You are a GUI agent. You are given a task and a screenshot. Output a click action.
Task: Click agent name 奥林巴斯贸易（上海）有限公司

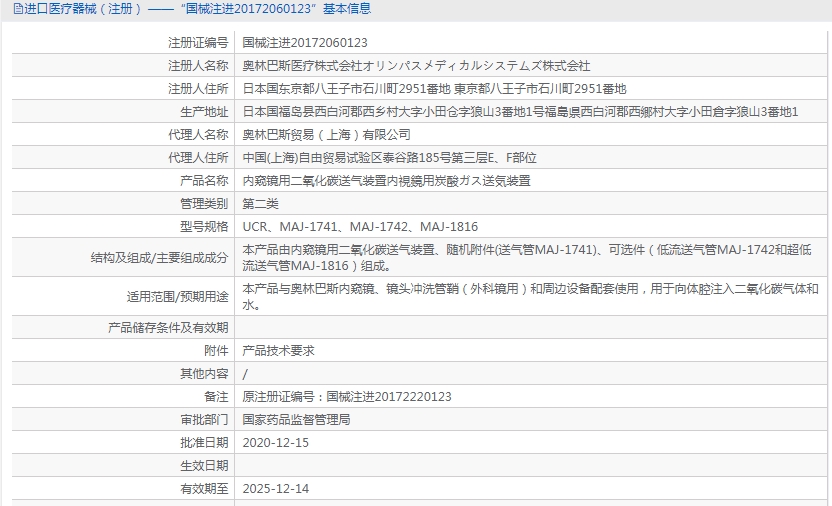(x=326, y=135)
